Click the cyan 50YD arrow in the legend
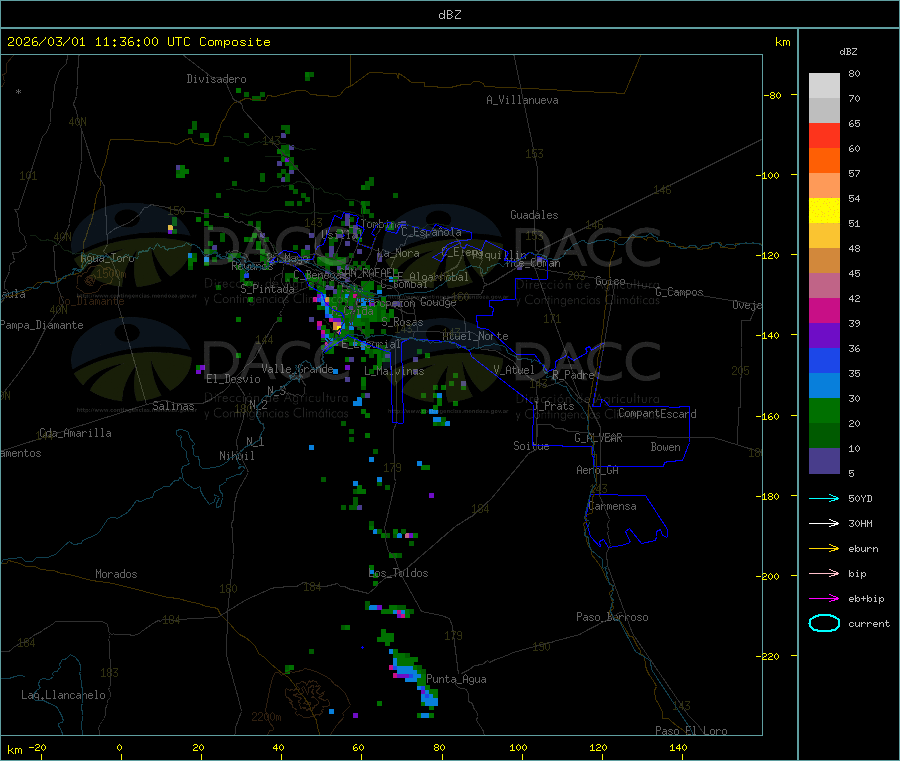Viewport: 900px width, 761px height. pyautogui.click(x=824, y=498)
